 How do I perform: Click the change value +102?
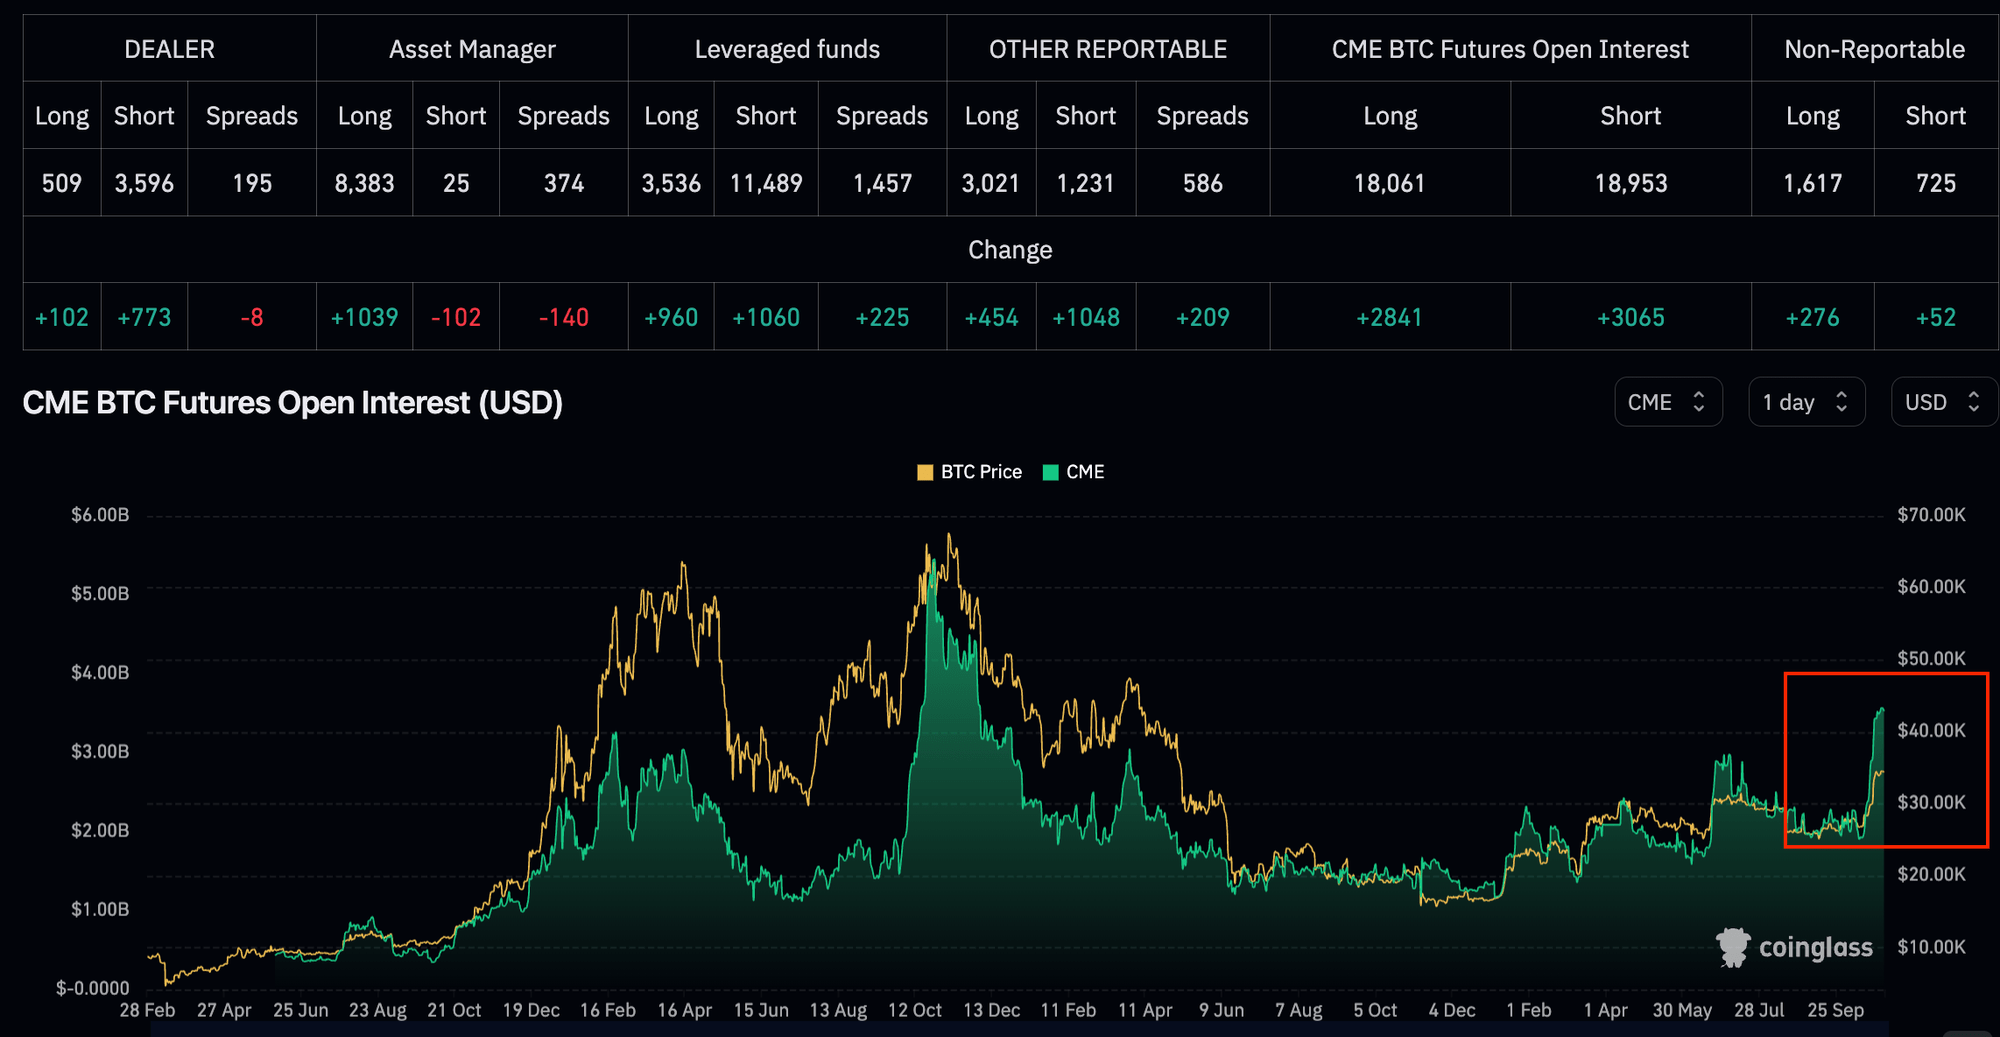62,317
